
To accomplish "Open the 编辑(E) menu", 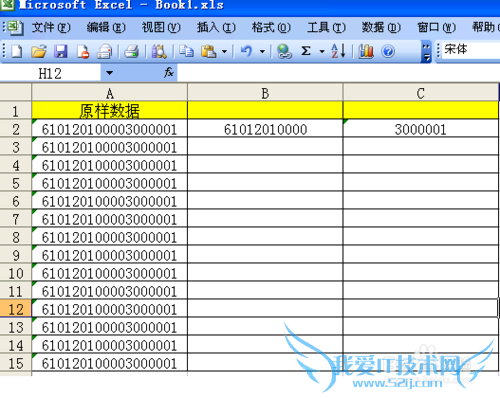I will click(x=106, y=27).
